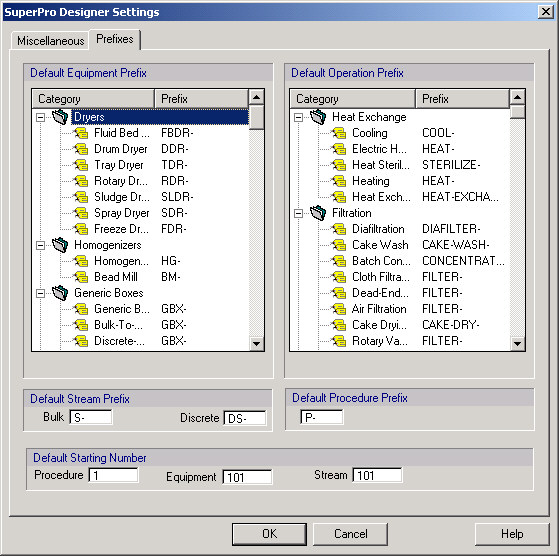Click the Cancel button

pos(350,534)
